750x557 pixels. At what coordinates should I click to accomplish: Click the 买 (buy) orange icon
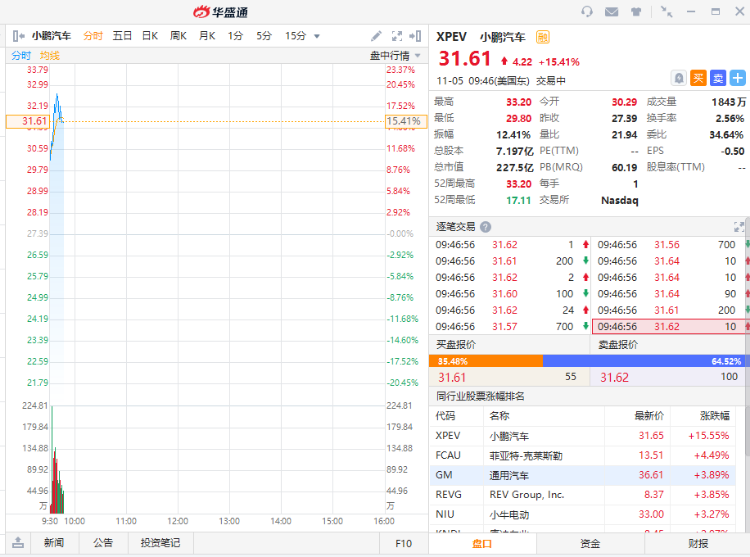point(698,78)
